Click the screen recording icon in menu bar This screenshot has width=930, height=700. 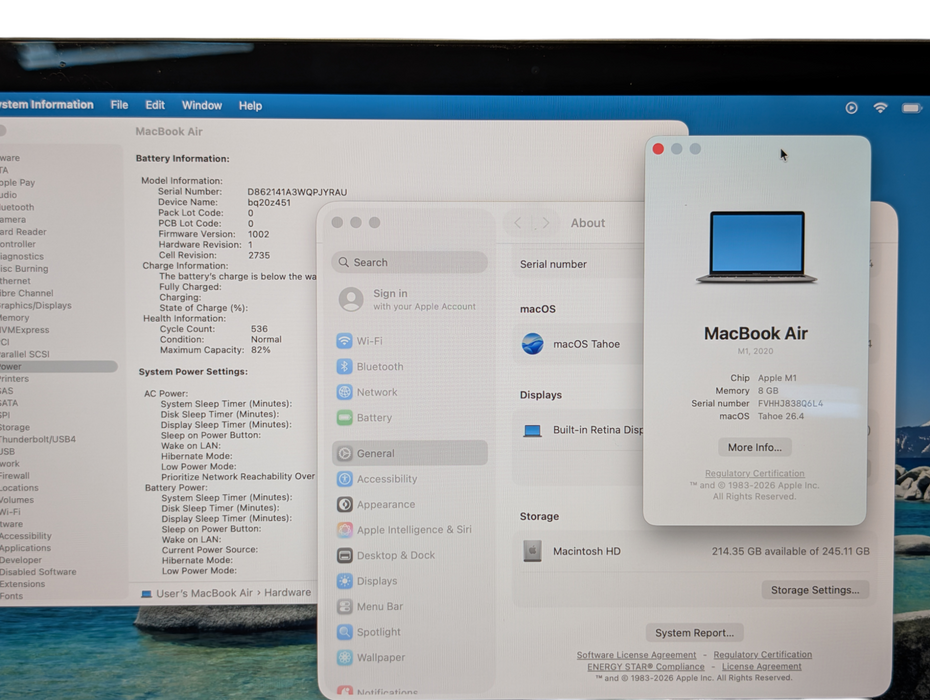[851, 108]
